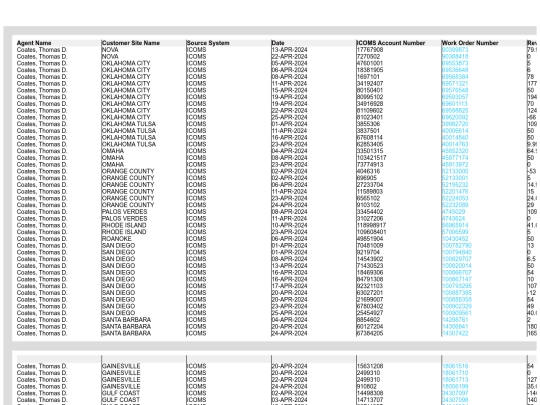Open work order for Palos Verdes 11-APR-2024
The image size is (540, 405).
tap(454, 218)
